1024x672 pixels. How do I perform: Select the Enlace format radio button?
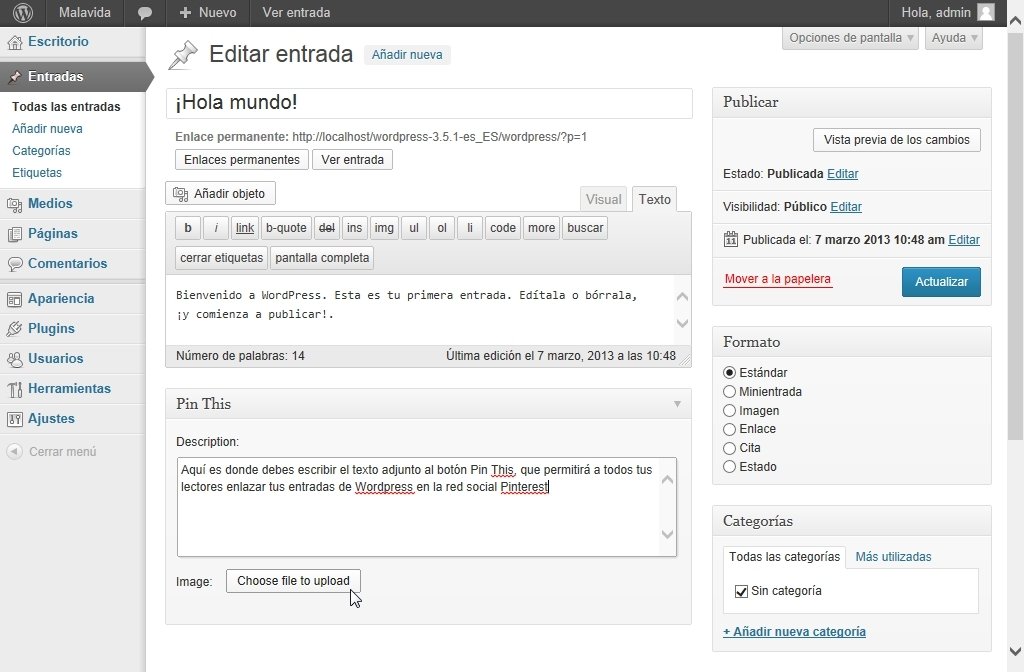coord(729,429)
